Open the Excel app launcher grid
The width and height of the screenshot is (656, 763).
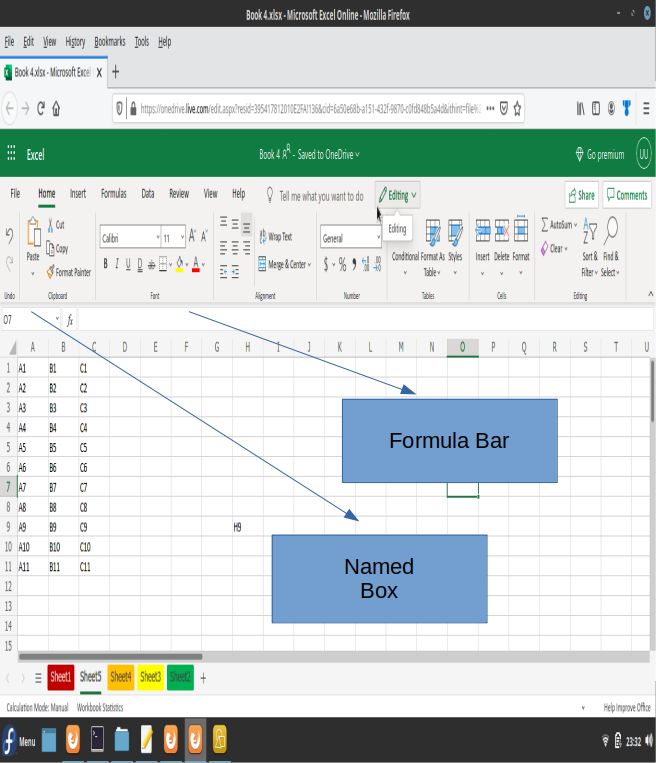[x=12, y=154]
